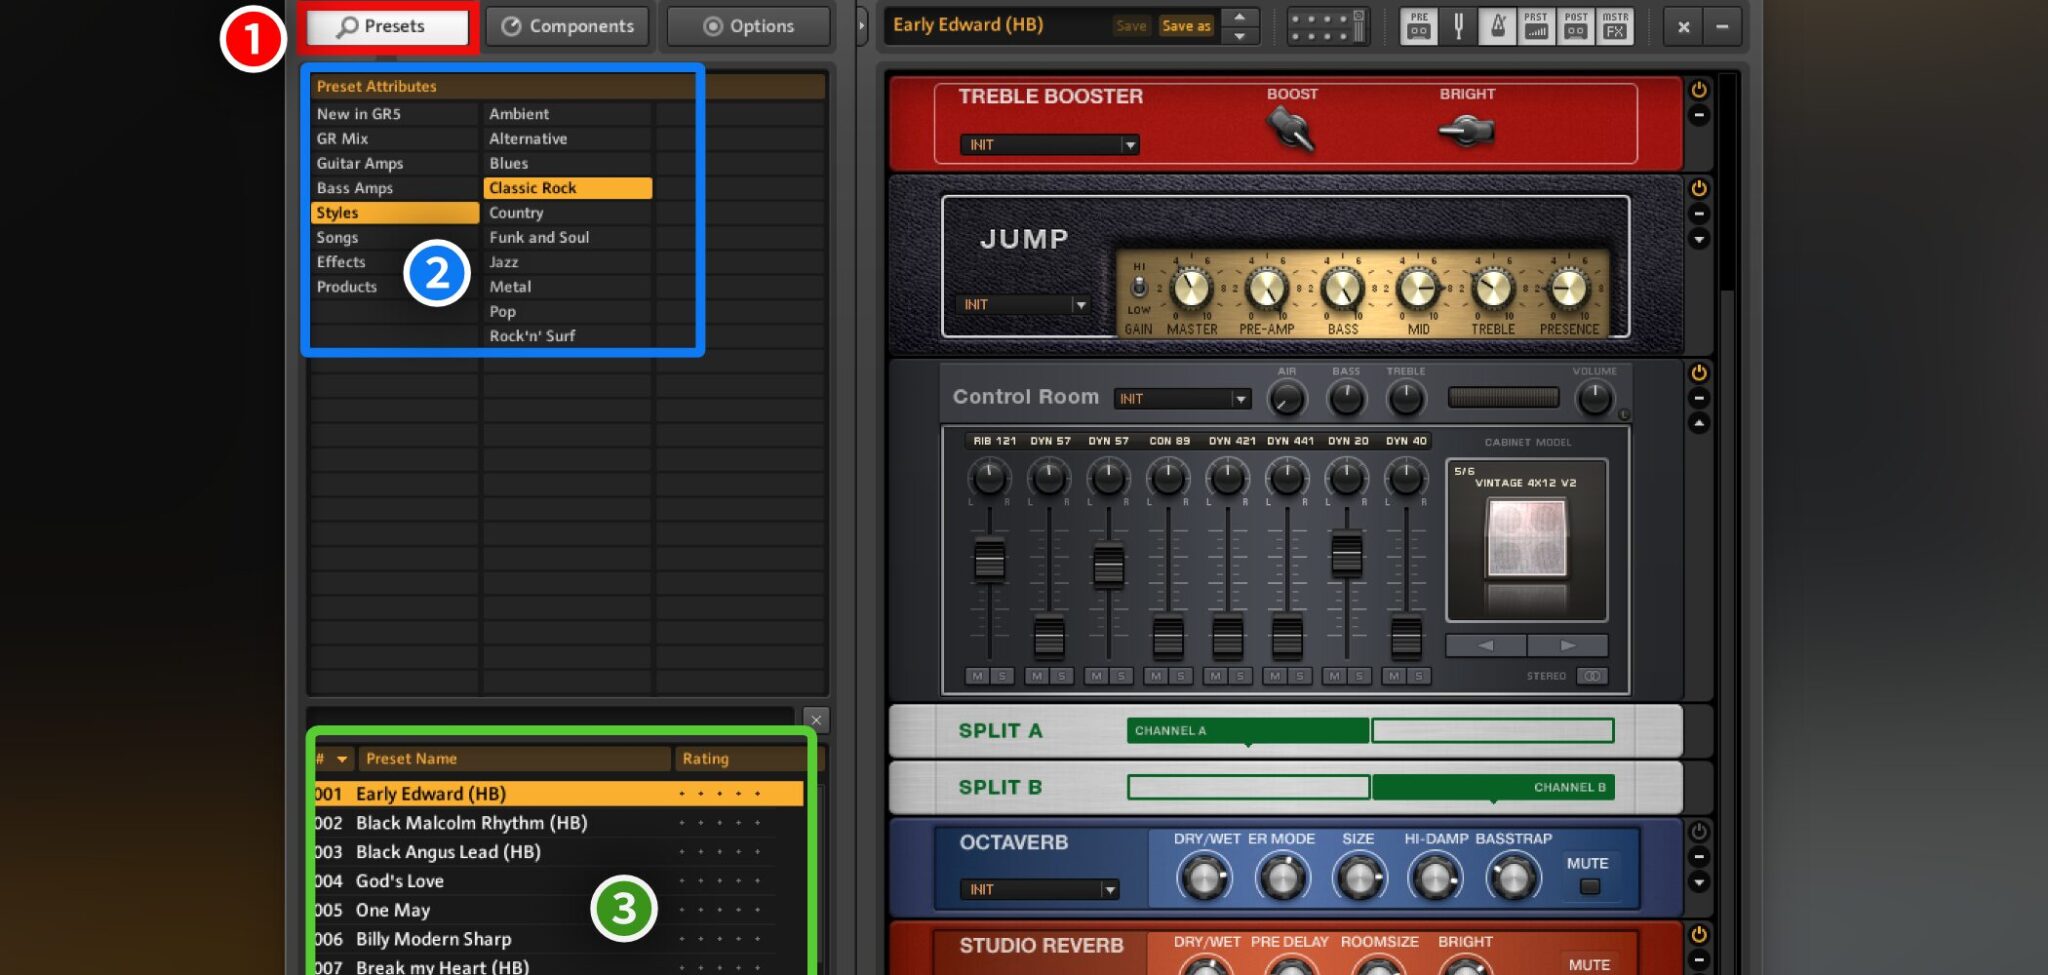
Task: Open the Options tab
Action: (x=747, y=26)
